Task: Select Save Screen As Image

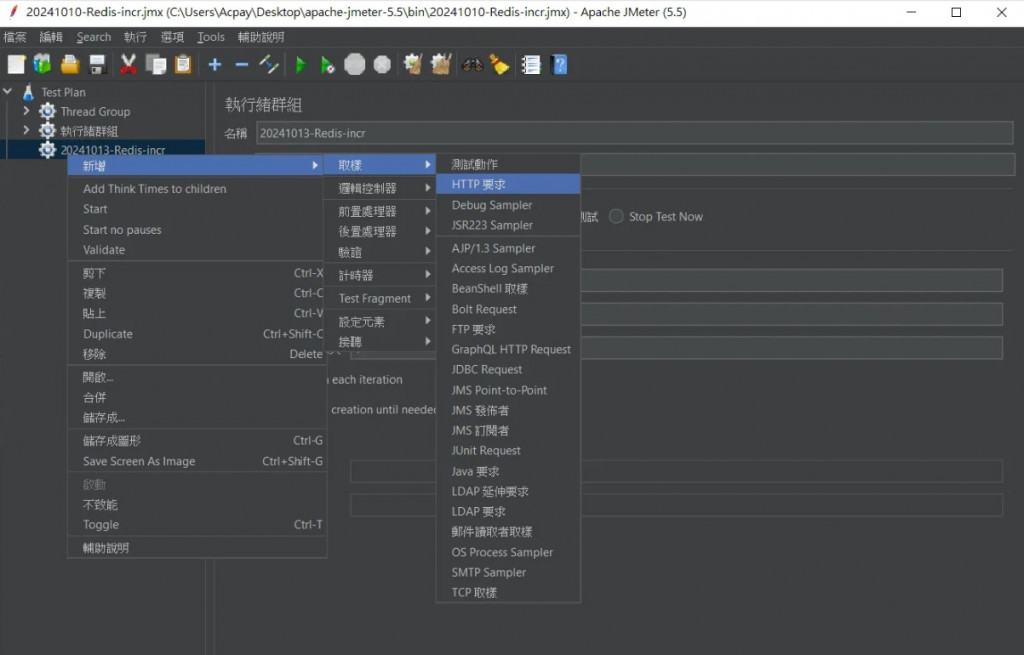Action: 197,461
